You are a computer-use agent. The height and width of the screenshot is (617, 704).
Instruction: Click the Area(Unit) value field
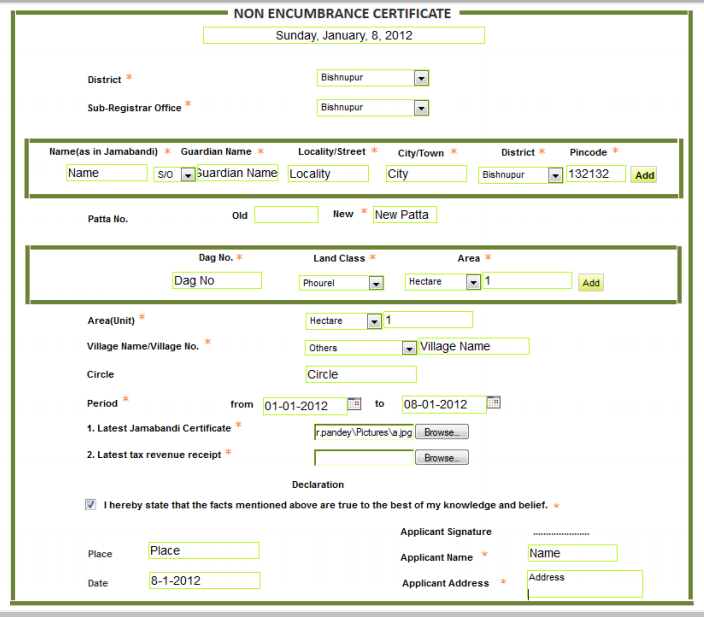pyautogui.click(x=428, y=320)
